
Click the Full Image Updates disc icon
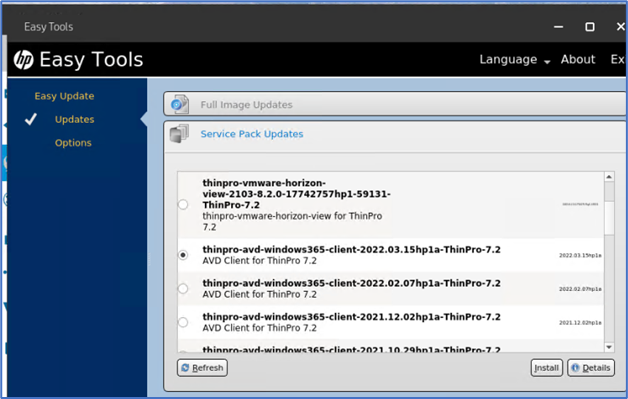[x=179, y=105]
